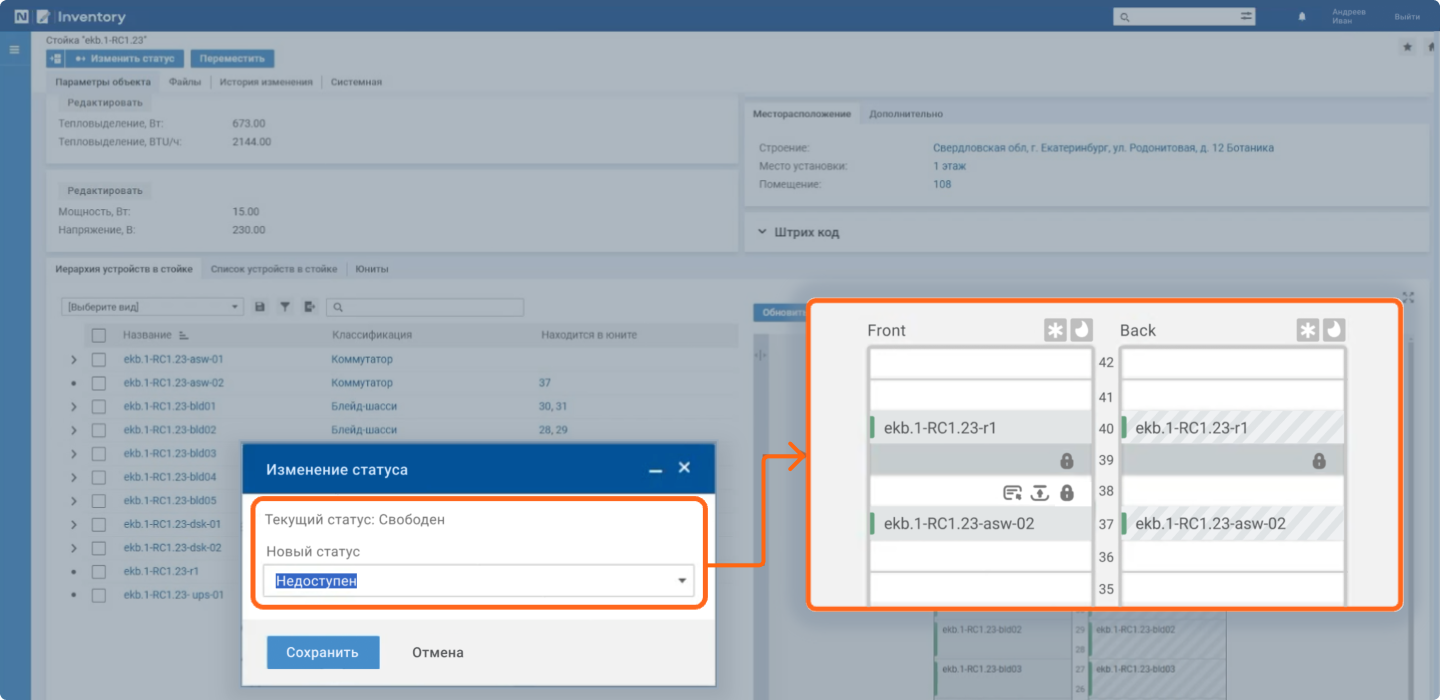Check the box next to ekb.1-RC1.23-bld01
Image resolution: width=1440 pixels, height=700 pixels.
pyautogui.click(x=98, y=407)
